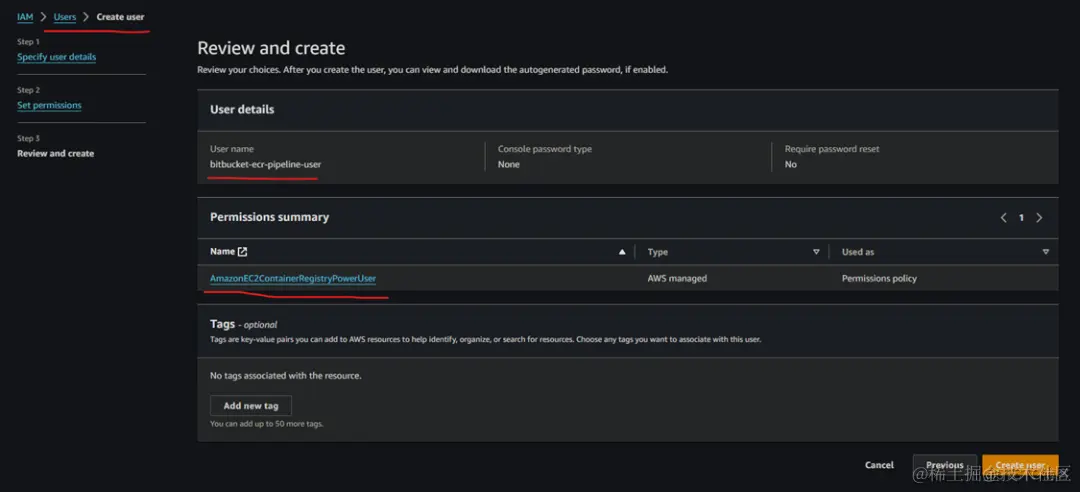Viewport: 1080px width, 492px height.
Task: Open Step 2 Set permissions
Action: pos(49,105)
